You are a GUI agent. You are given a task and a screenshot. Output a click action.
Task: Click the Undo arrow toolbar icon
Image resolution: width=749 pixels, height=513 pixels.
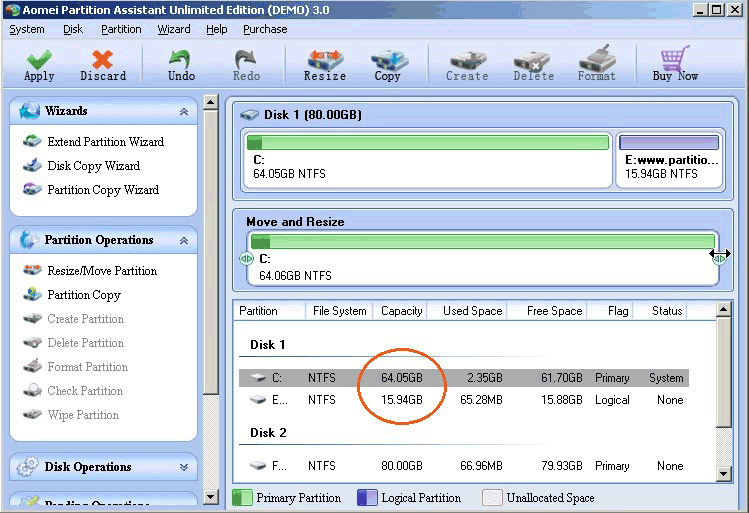[181, 59]
